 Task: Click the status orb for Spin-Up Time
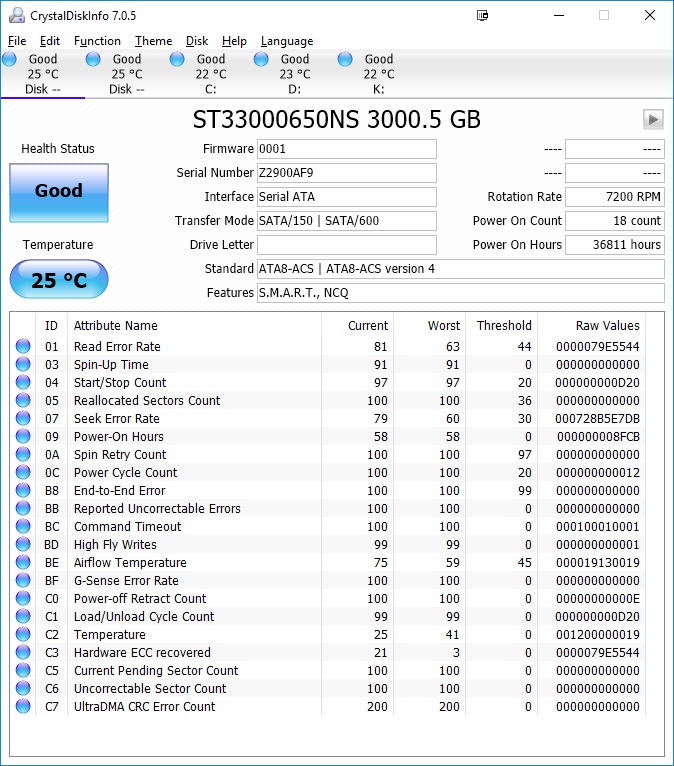23,364
